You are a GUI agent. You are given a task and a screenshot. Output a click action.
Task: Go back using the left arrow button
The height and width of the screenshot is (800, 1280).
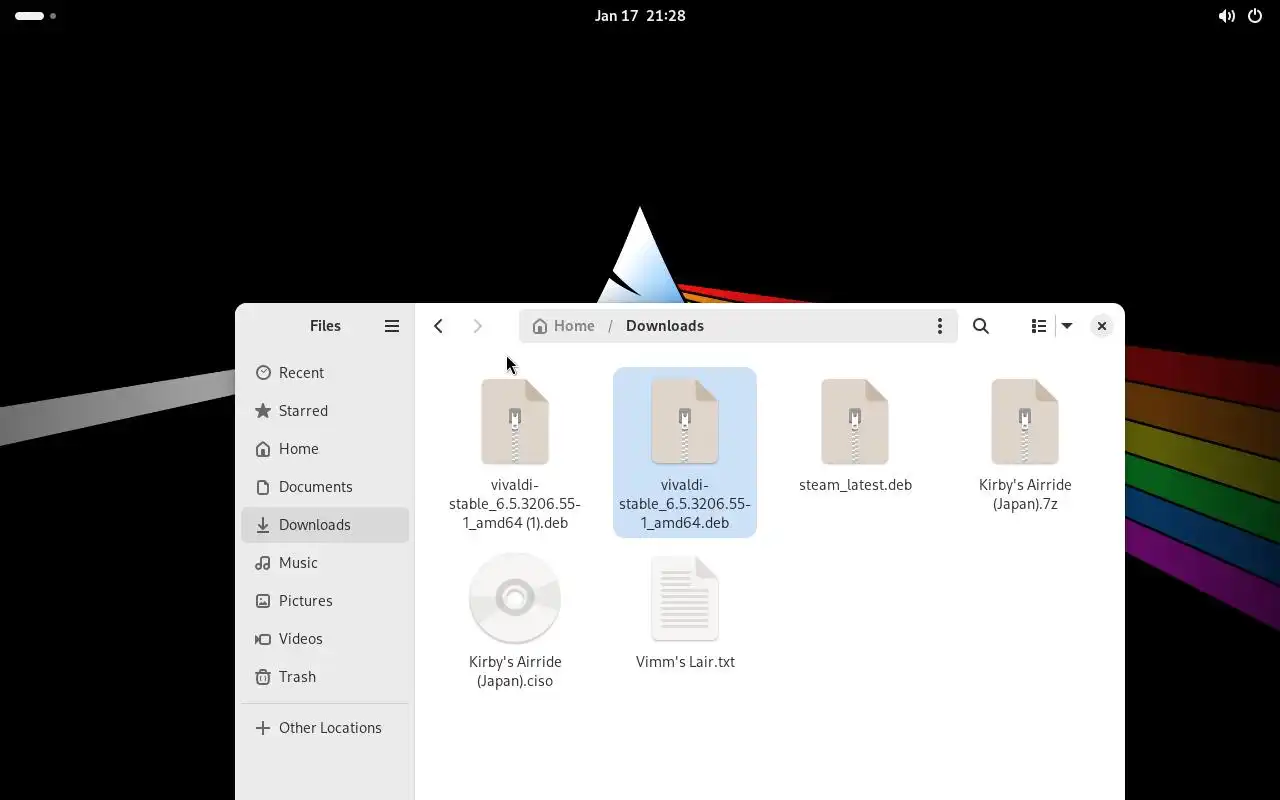[x=438, y=326]
